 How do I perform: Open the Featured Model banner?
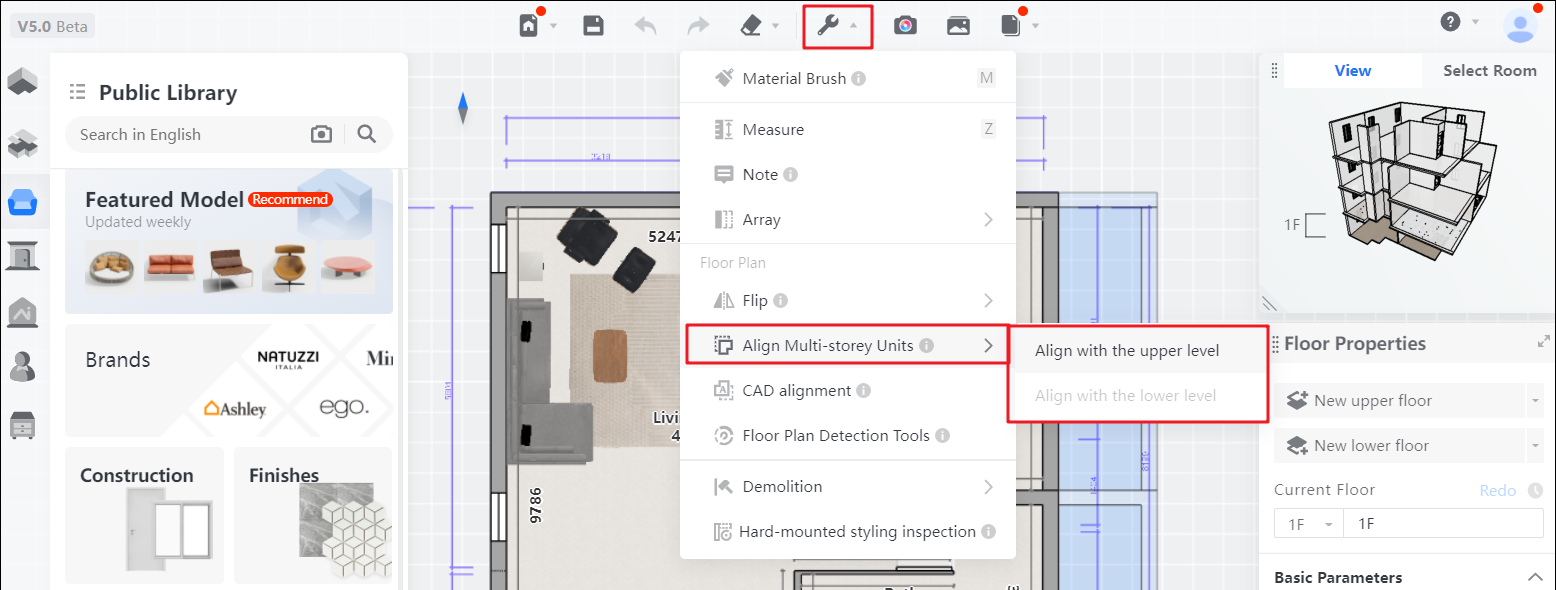[229, 241]
